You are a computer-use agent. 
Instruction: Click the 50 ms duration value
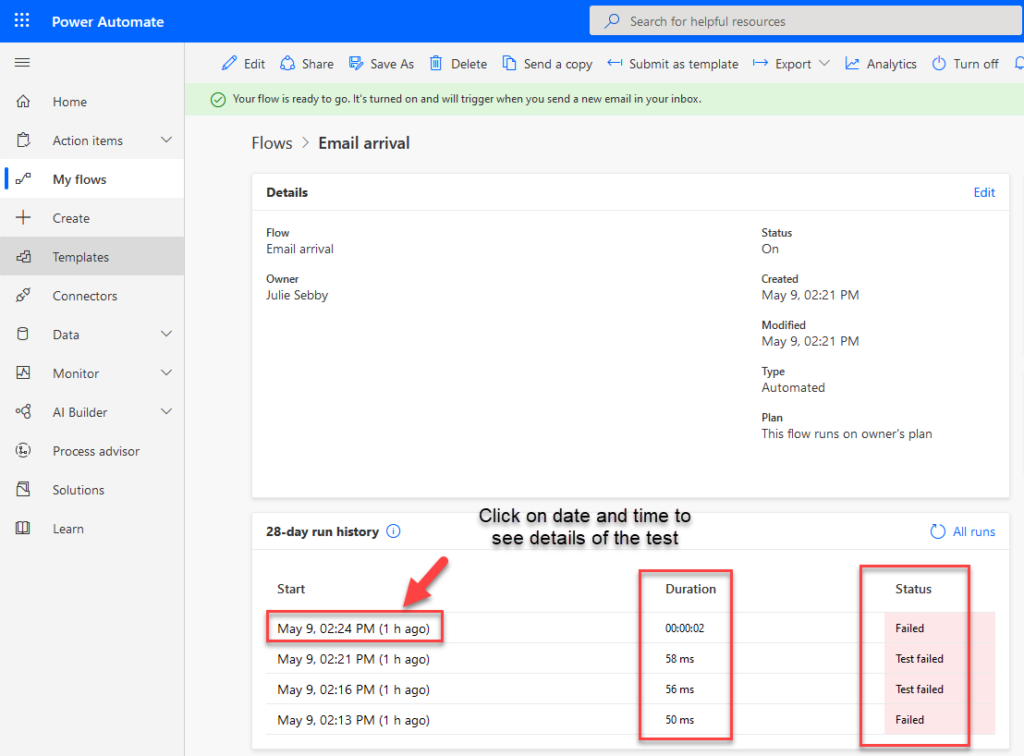tap(679, 720)
